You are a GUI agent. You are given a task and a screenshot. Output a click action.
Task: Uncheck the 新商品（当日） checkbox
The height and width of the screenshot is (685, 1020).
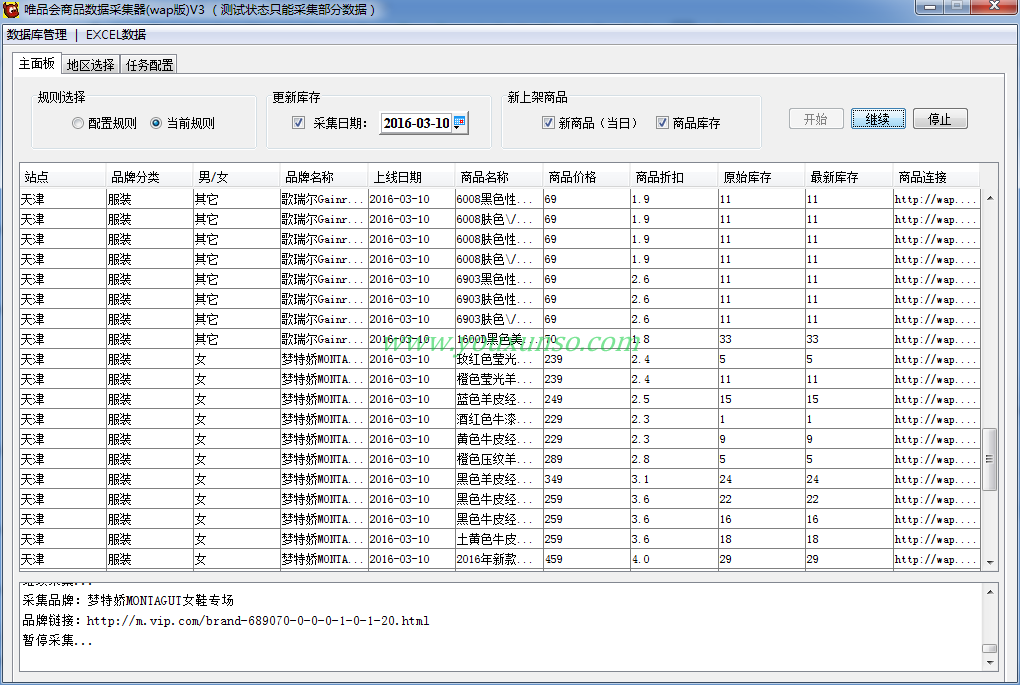(x=548, y=123)
